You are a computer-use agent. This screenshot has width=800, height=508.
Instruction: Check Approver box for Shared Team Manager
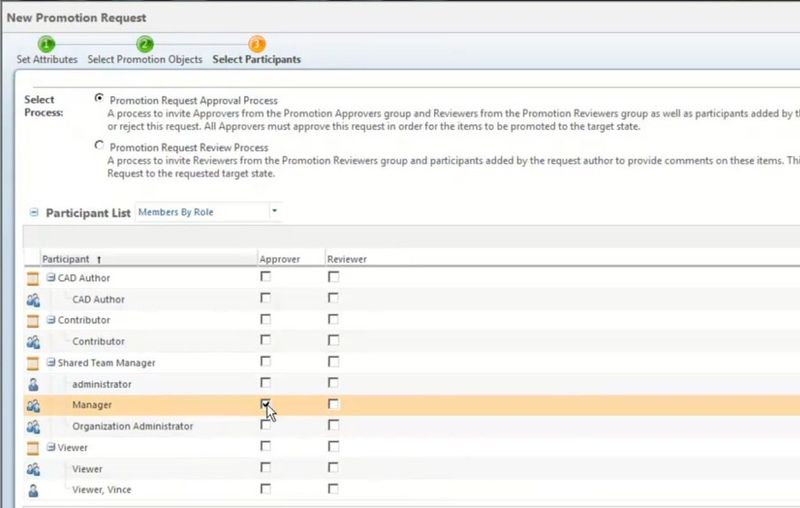(265, 362)
